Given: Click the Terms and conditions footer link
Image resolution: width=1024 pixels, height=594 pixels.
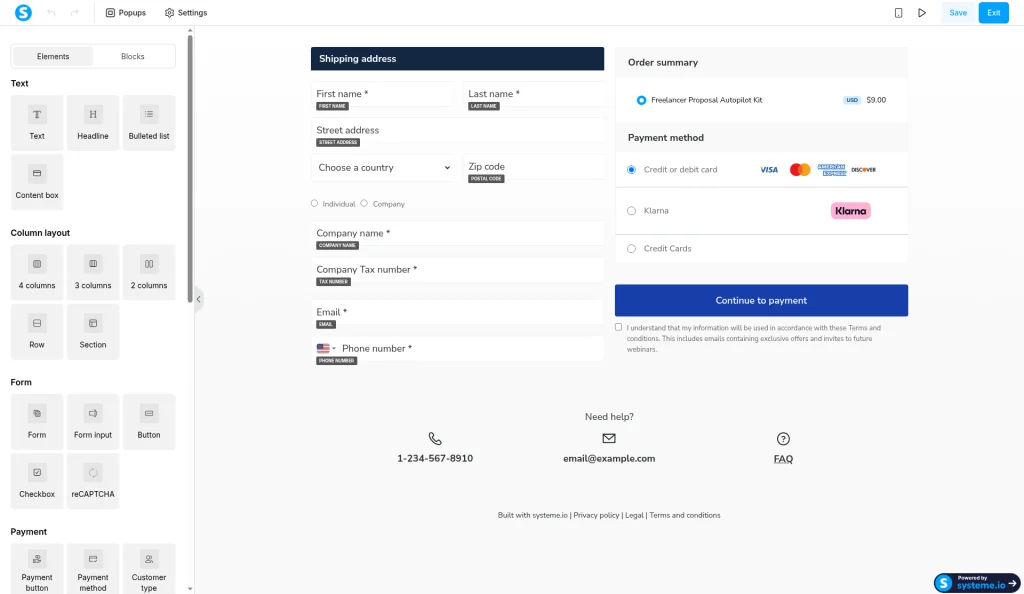Looking at the screenshot, I should coord(684,515).
